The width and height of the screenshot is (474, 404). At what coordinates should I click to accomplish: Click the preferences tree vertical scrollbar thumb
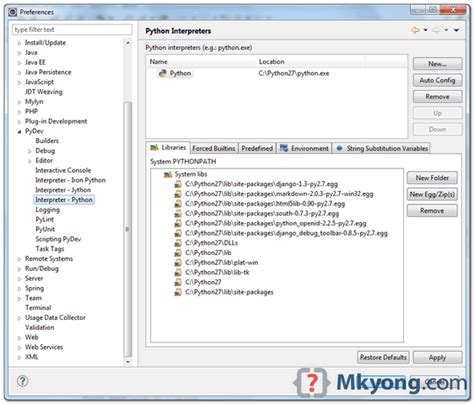128,229
